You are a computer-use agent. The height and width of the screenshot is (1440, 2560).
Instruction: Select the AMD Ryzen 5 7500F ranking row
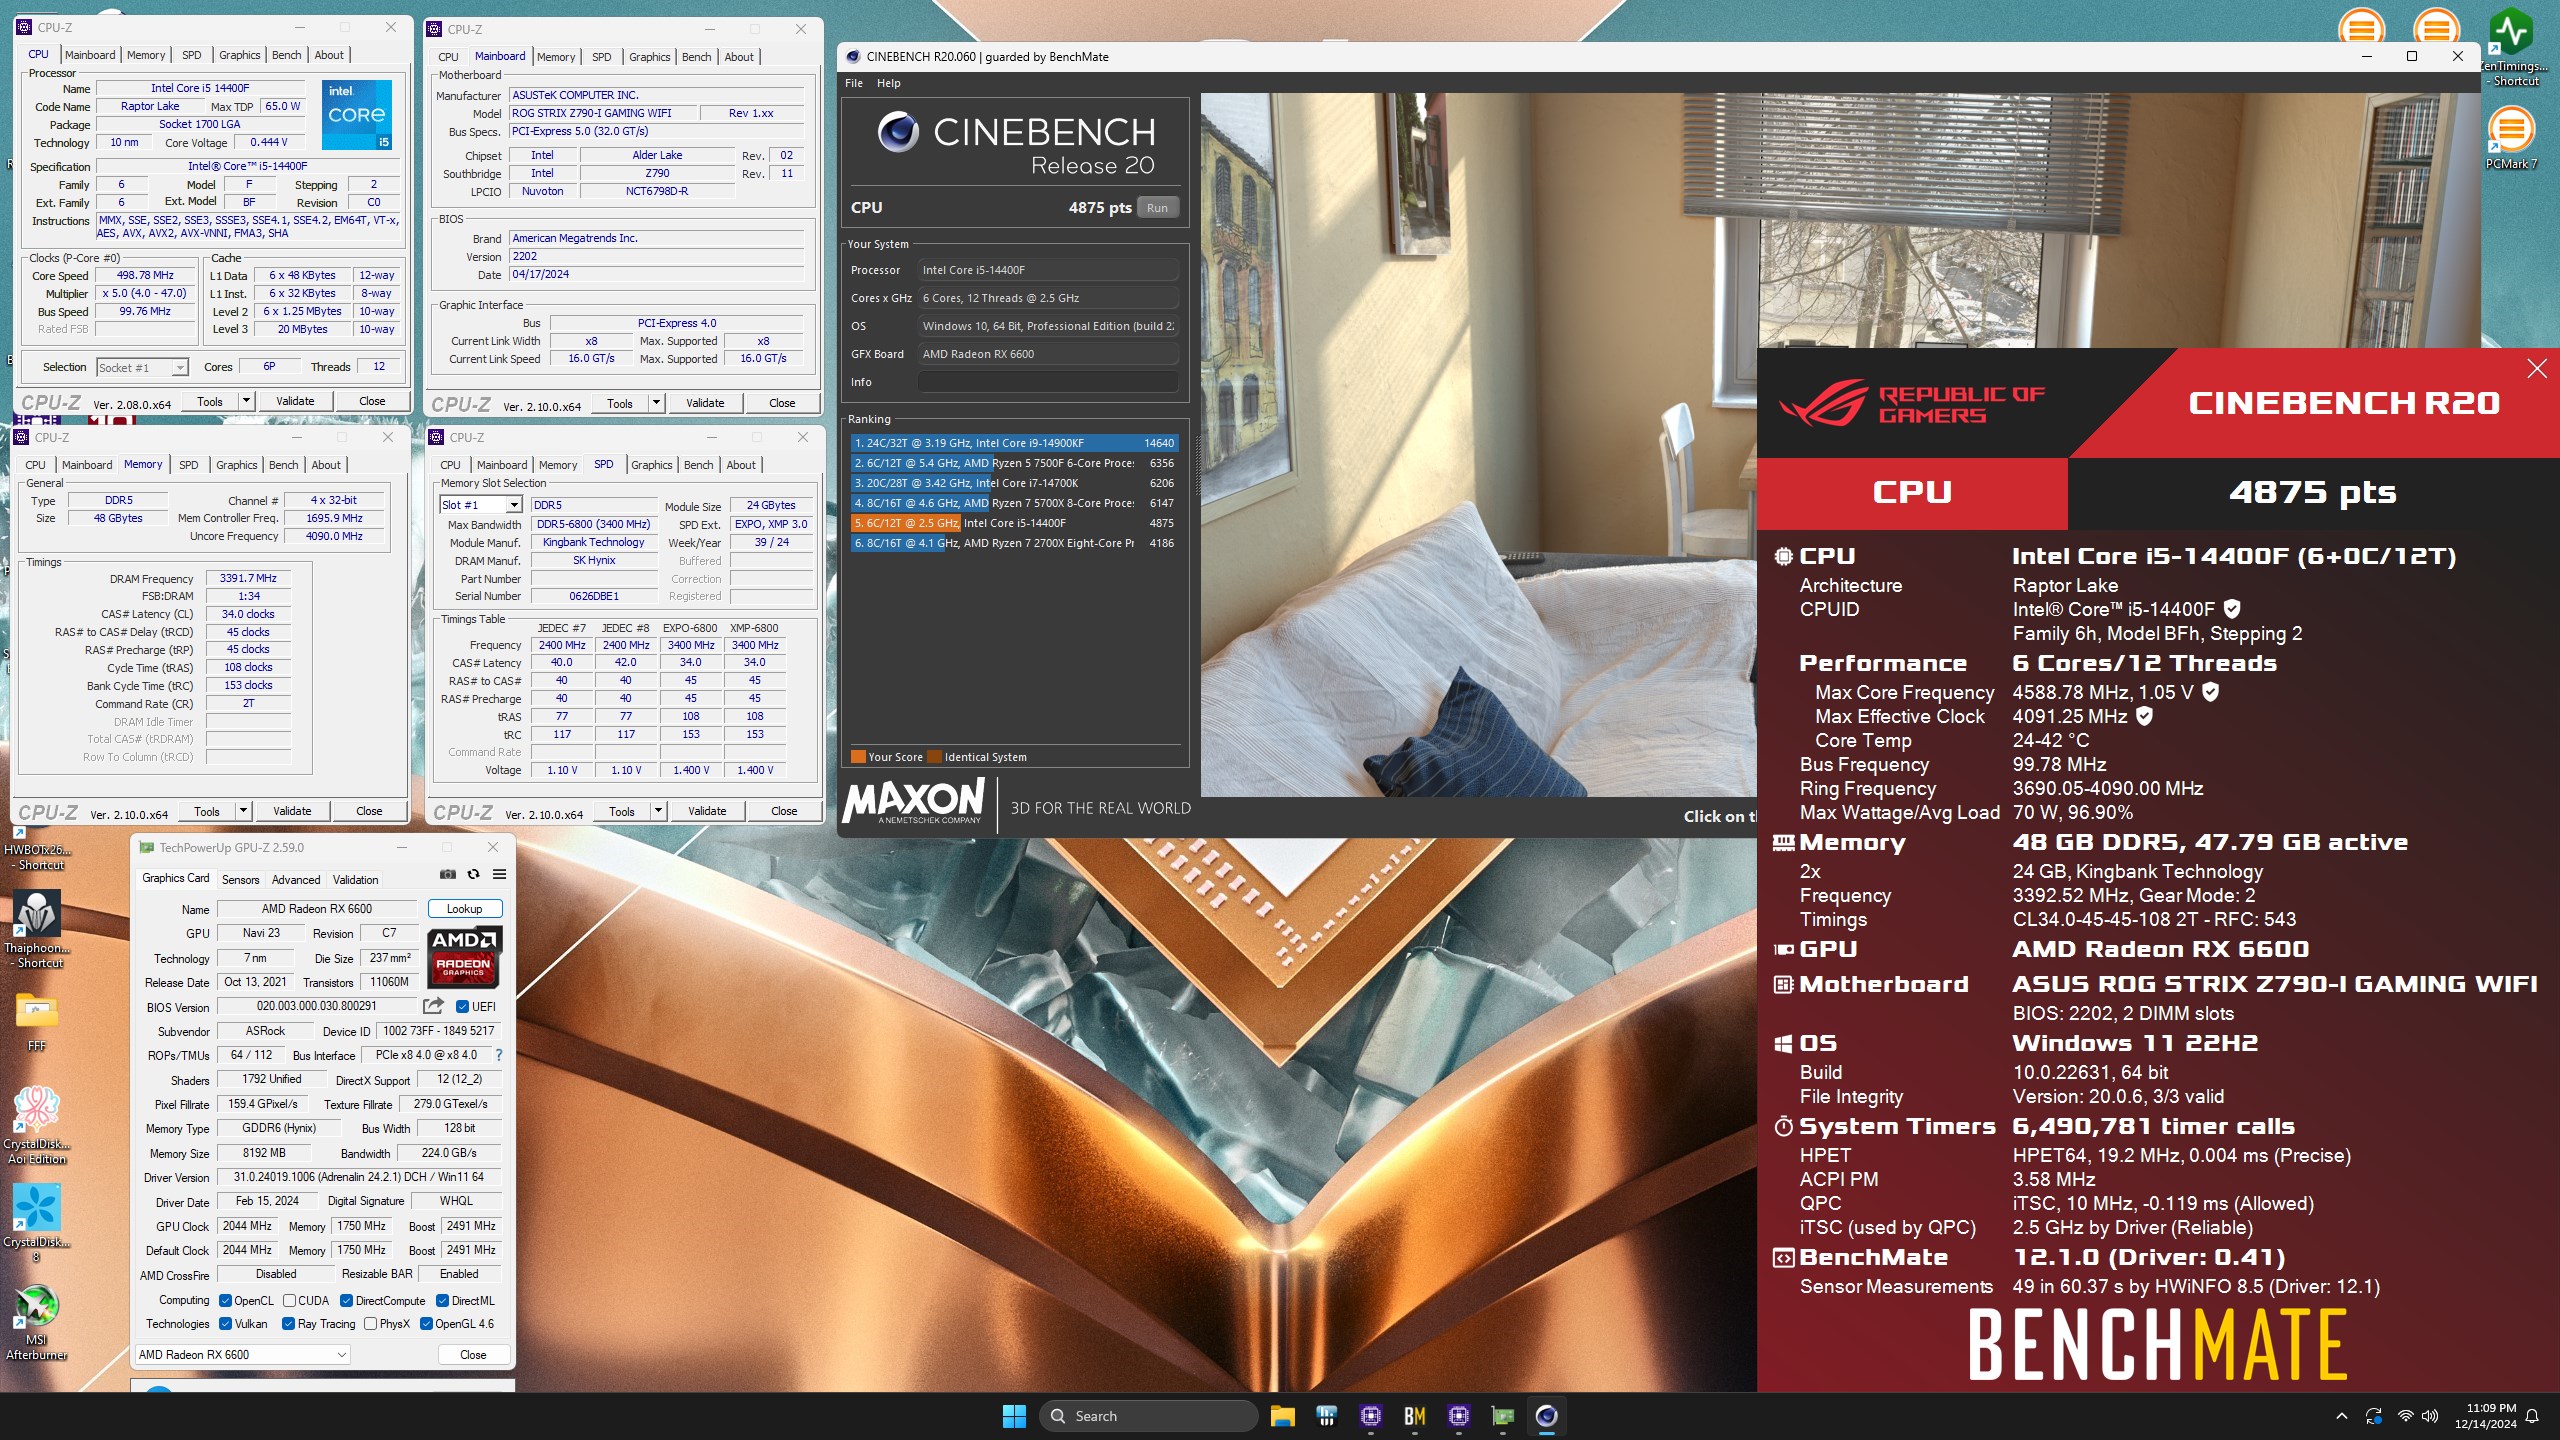1014,463
